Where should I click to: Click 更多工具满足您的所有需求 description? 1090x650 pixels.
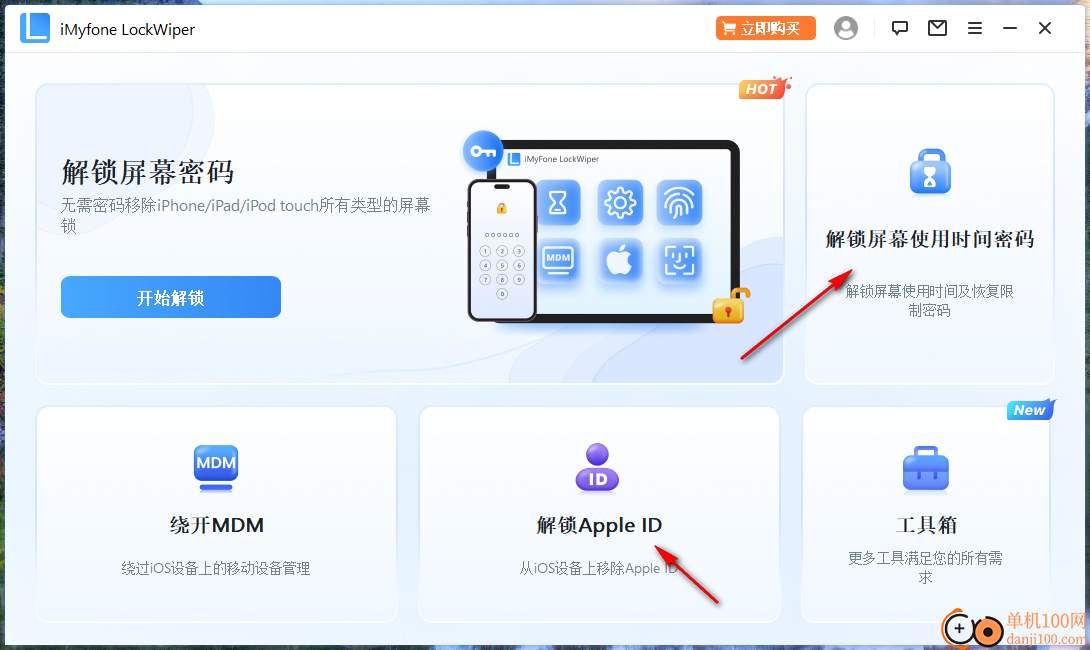[925, 567]
